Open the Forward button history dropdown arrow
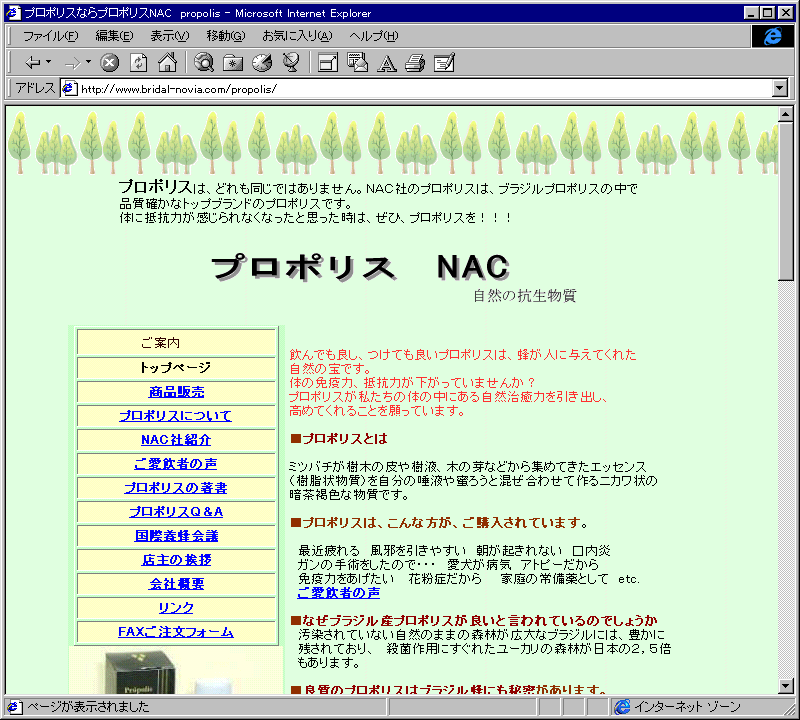This screenshot has width=800, height=720. [x=88, y=62]
